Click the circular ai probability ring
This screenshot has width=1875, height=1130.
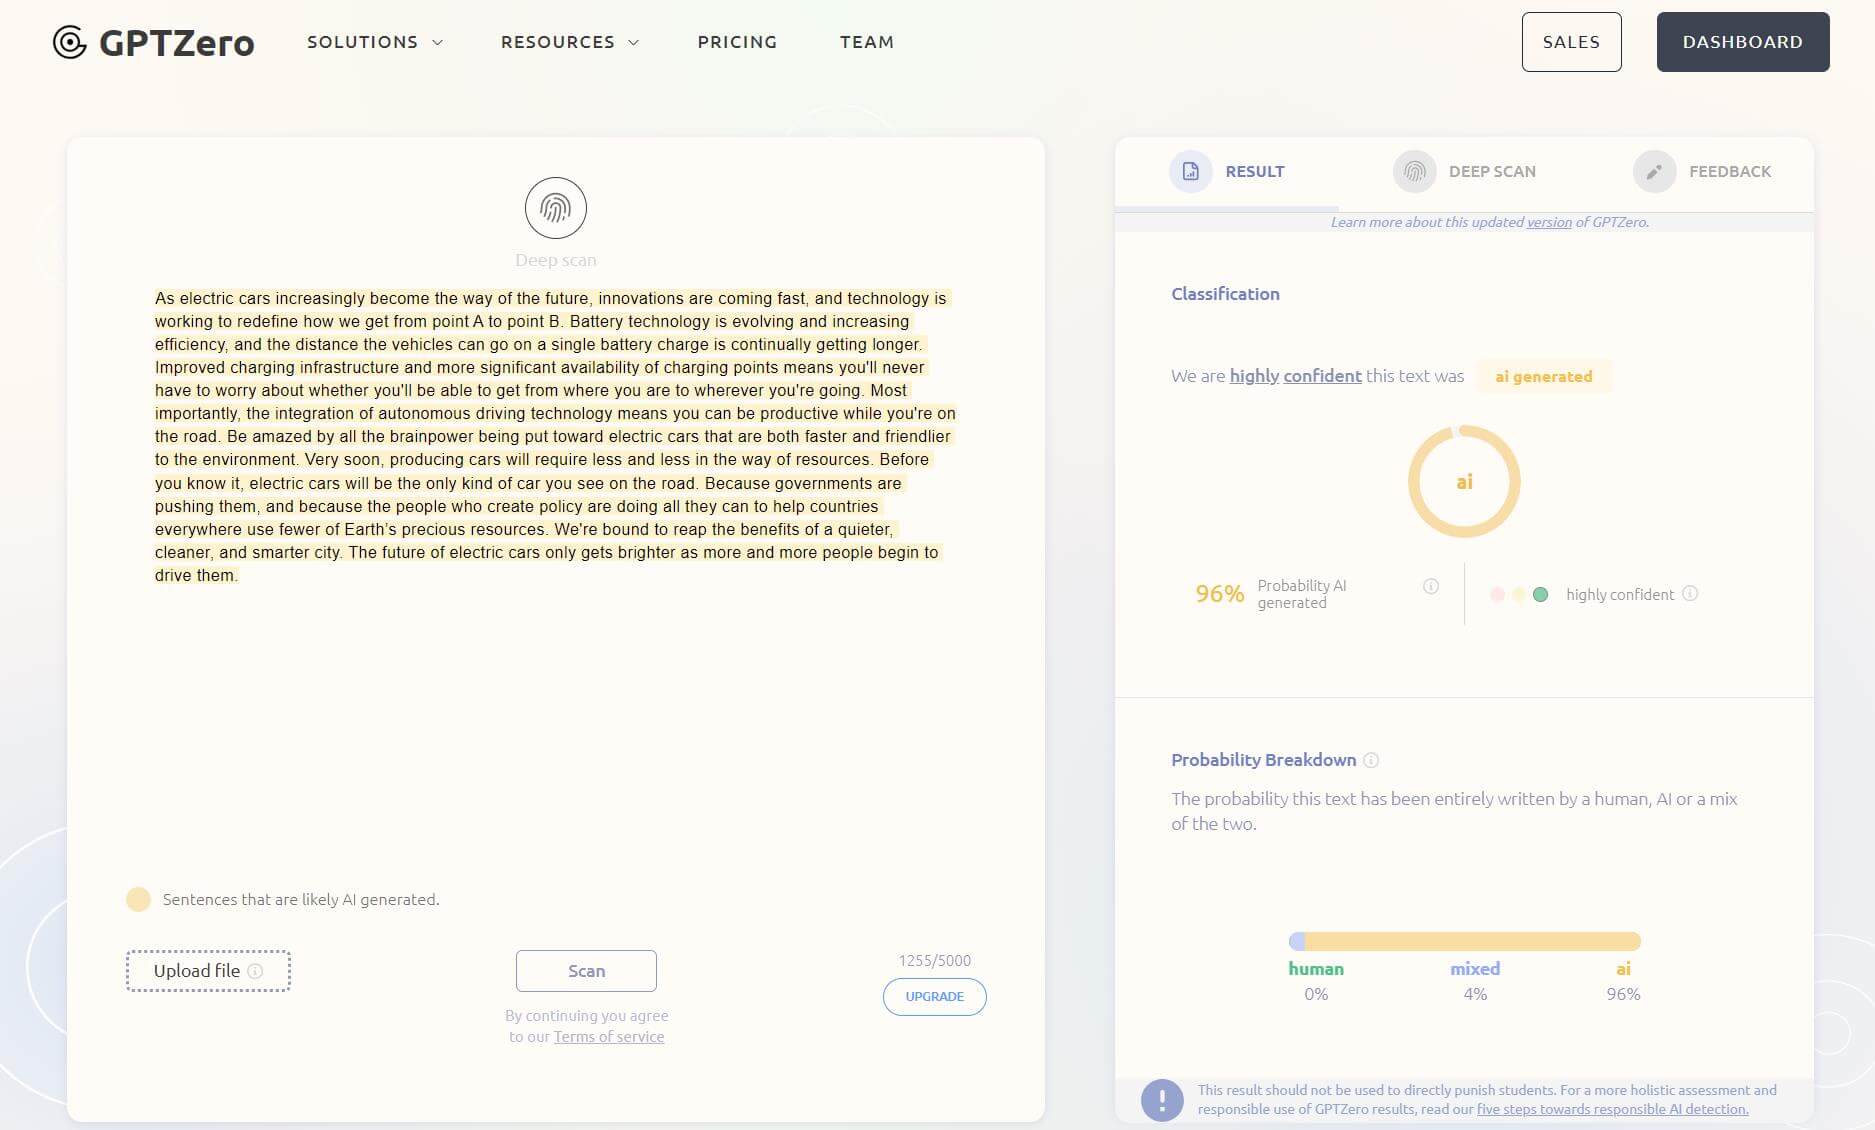click(x=1464, y=482)
